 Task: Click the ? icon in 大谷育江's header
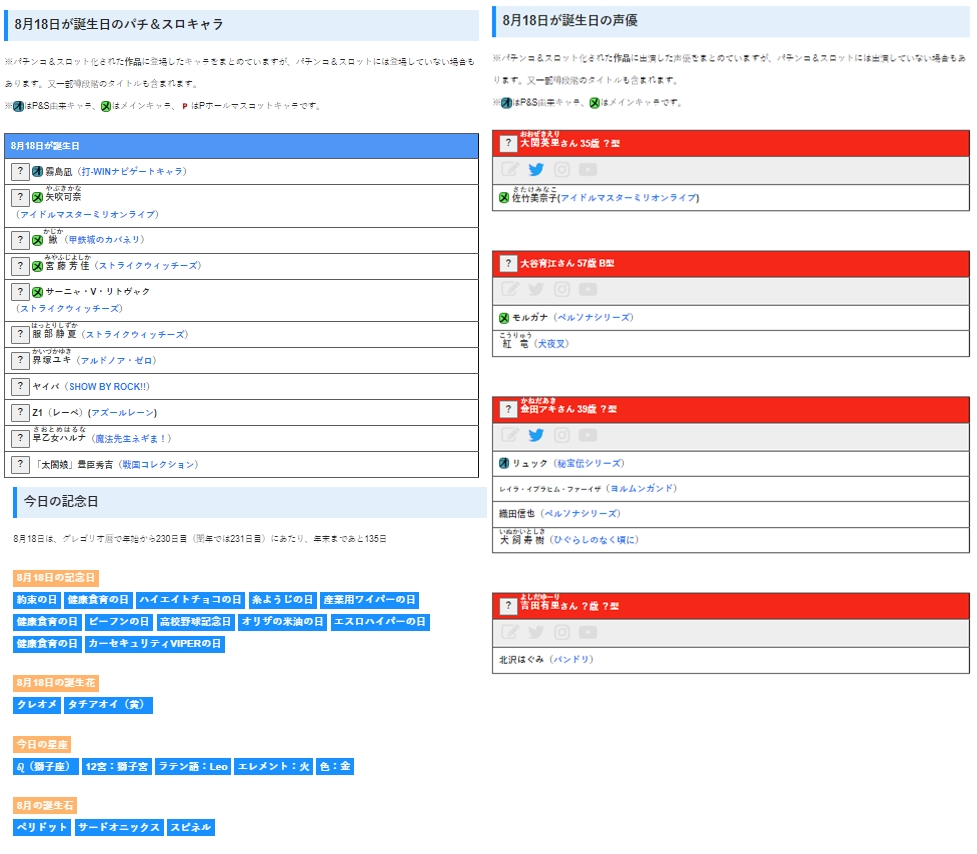508,263
